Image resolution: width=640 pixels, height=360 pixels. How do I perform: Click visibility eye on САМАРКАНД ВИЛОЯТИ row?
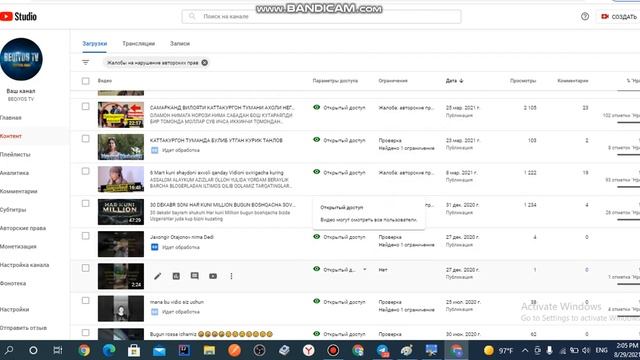pos(316,107)
